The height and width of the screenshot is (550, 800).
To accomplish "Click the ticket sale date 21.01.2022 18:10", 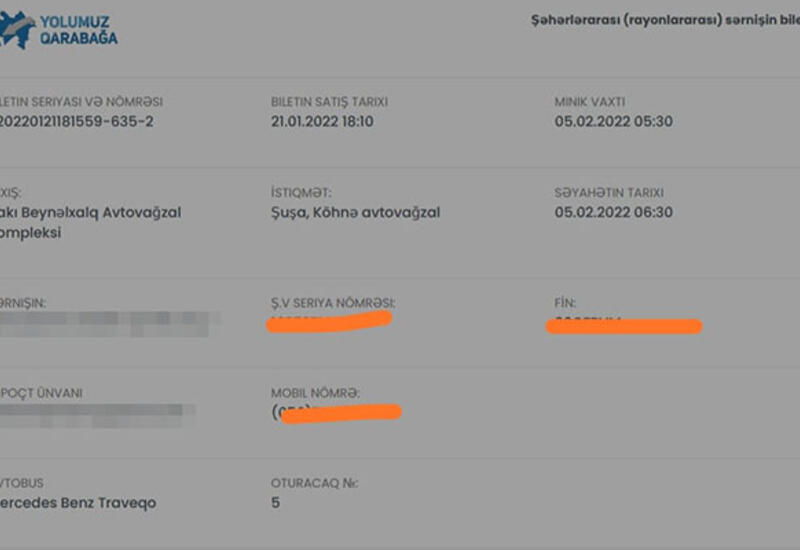I will pos(322,121).
